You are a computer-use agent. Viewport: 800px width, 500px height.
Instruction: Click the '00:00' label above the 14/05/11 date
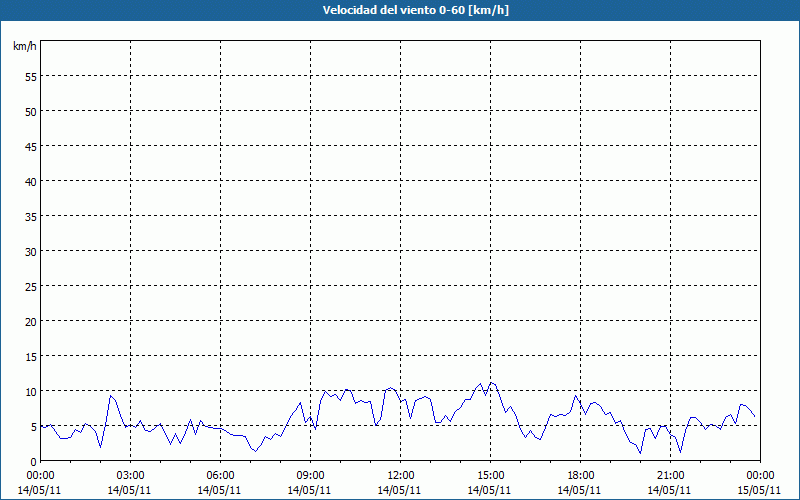tap(40, 476)
